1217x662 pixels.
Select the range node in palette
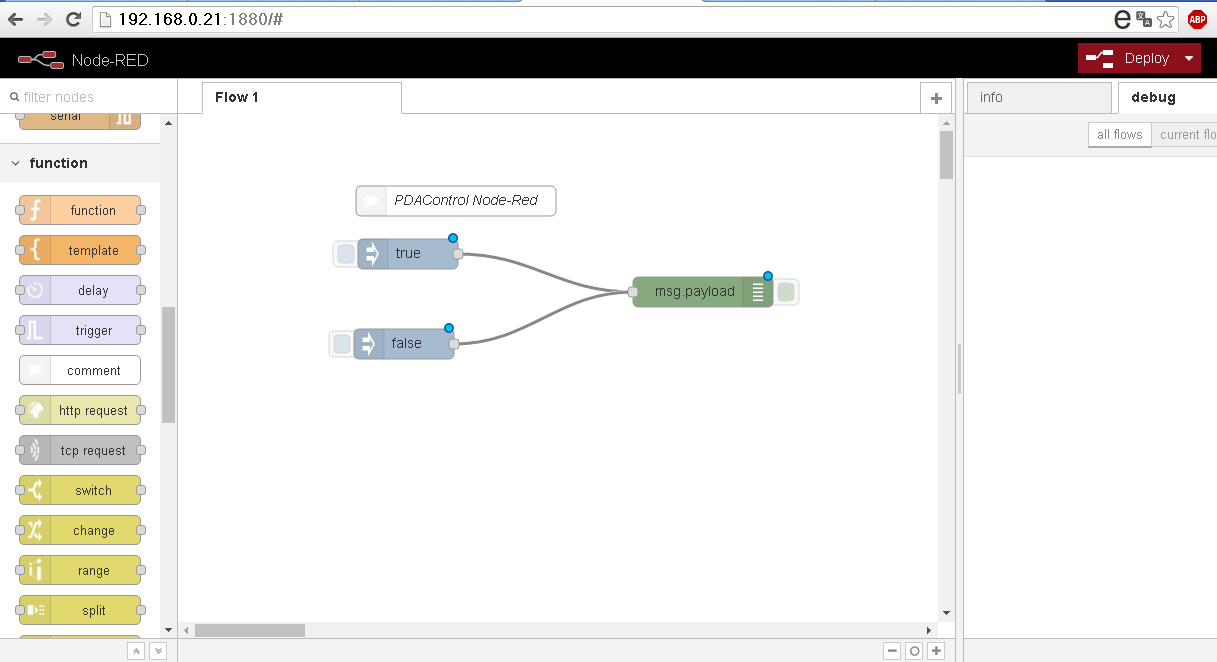(x=80, y=570)
